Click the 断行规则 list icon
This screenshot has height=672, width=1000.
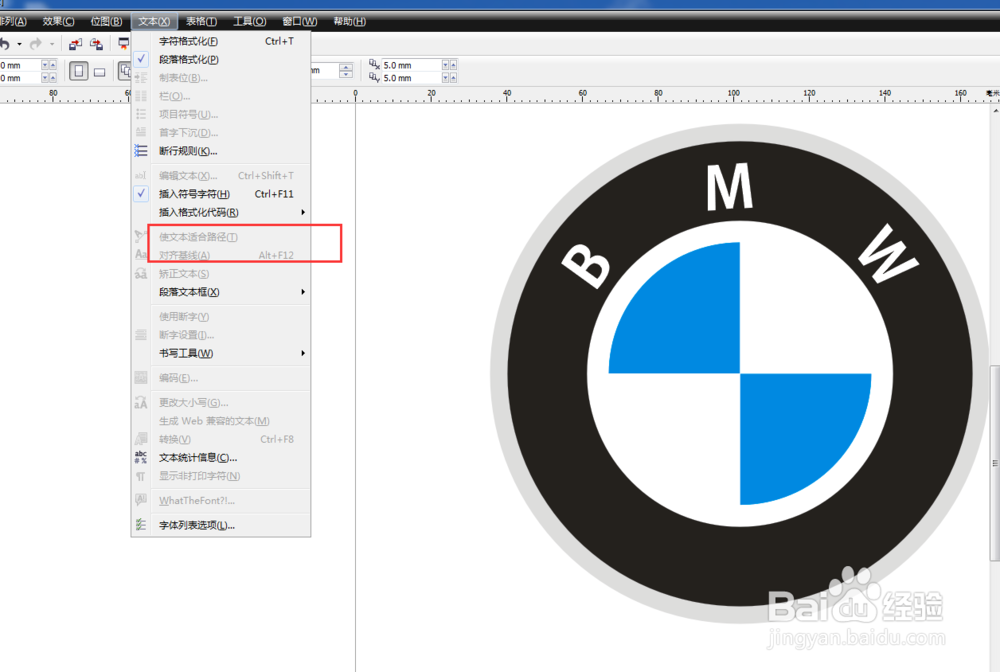tap(141, 151)
